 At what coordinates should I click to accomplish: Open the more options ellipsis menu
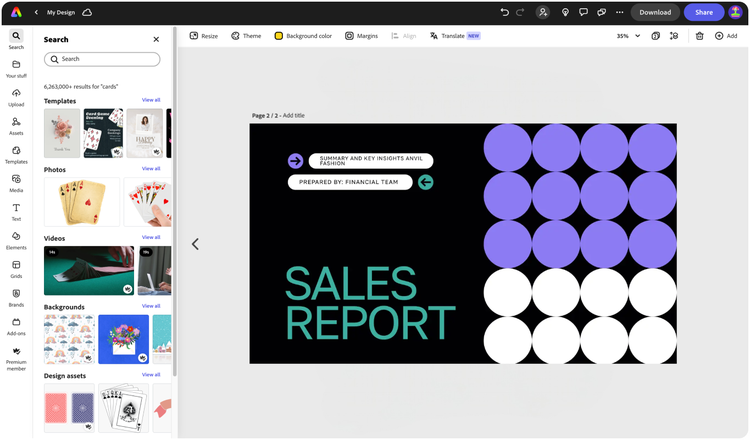pos(619,12)
